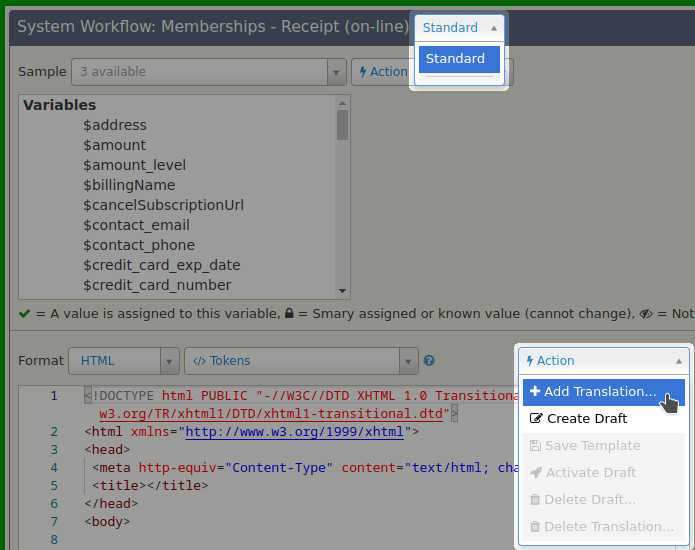Expand the Sample selector showing 3 available

[208, 72]
